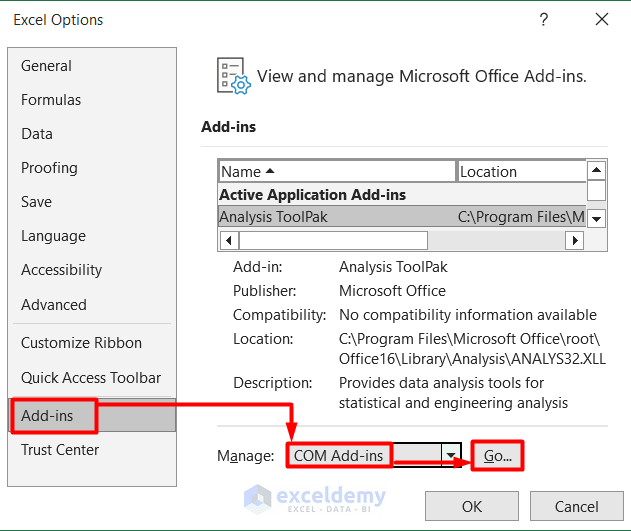Click the Help question mark icon
631x531 pixels.
click(x=543, y=19)
